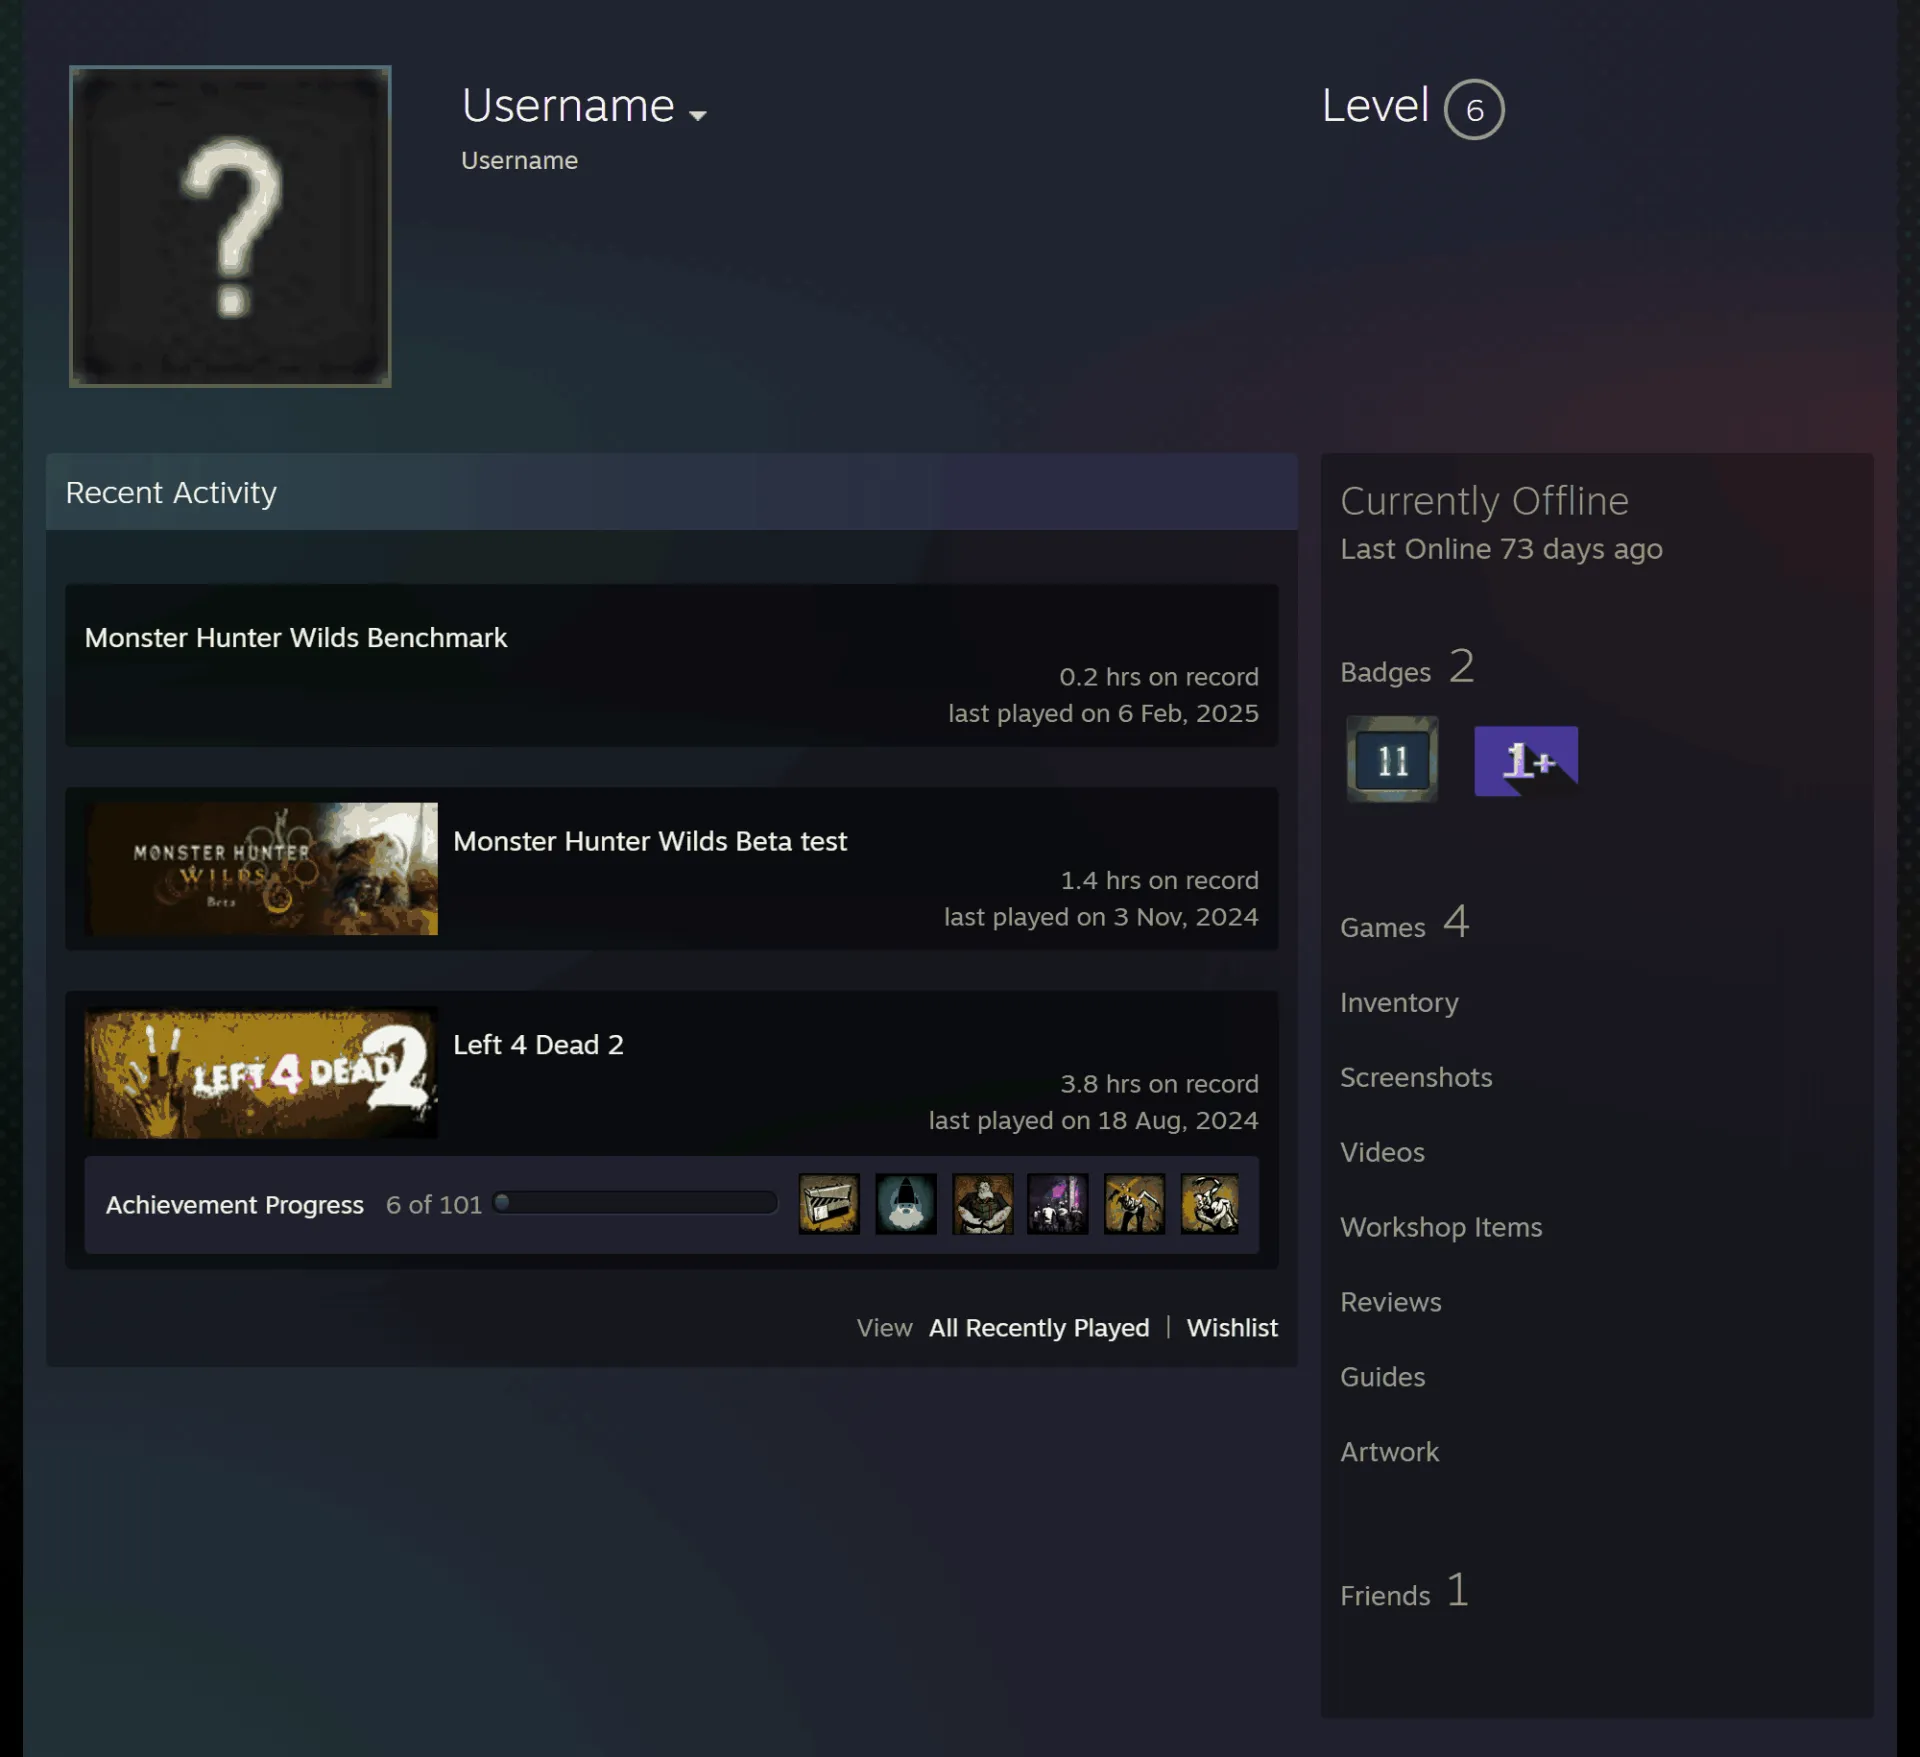Open Monster Hunter Wilds Beta test title
The image size is (1920, 1757).
(x=650, y=841)
